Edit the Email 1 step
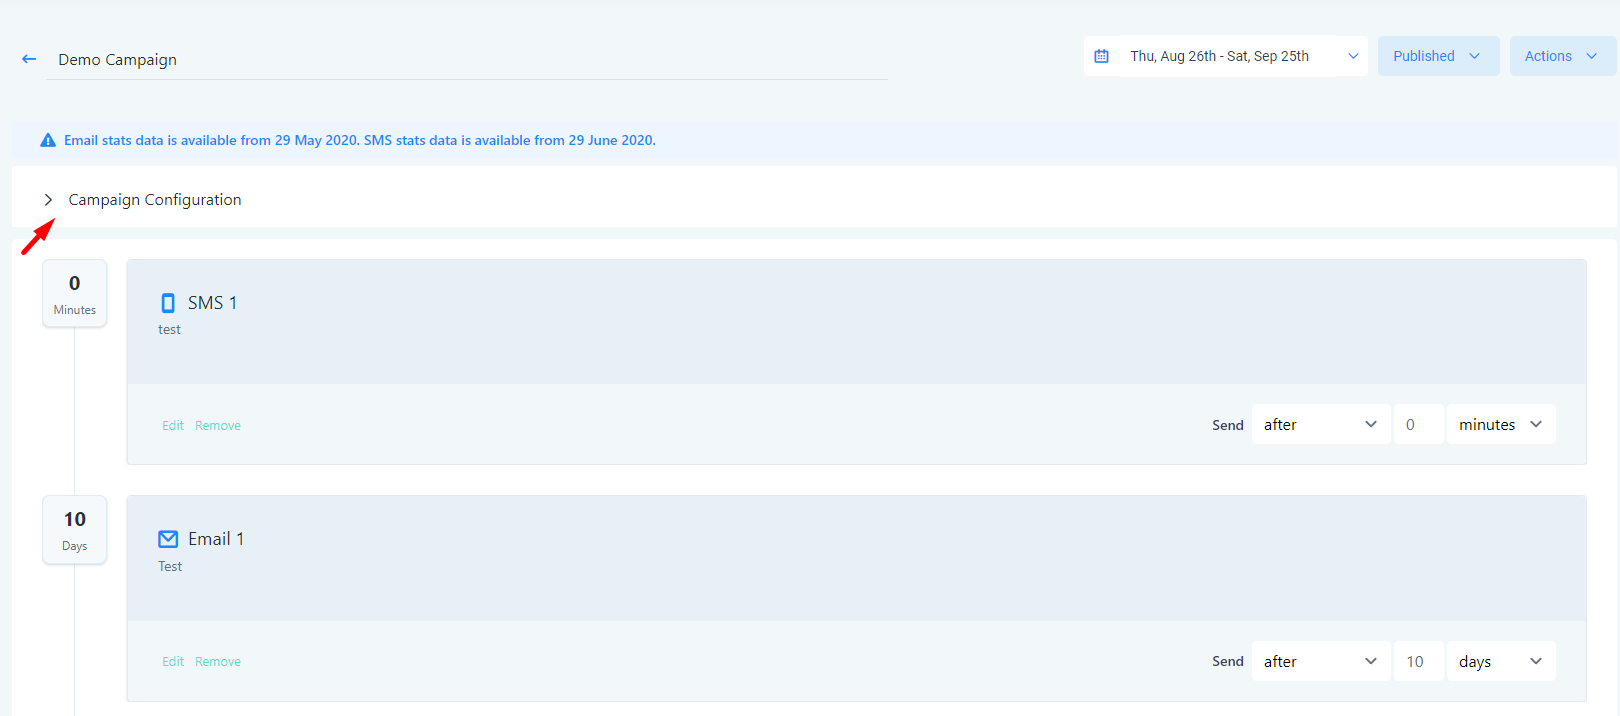This screenshot has height=716, width=1620. 173,662
